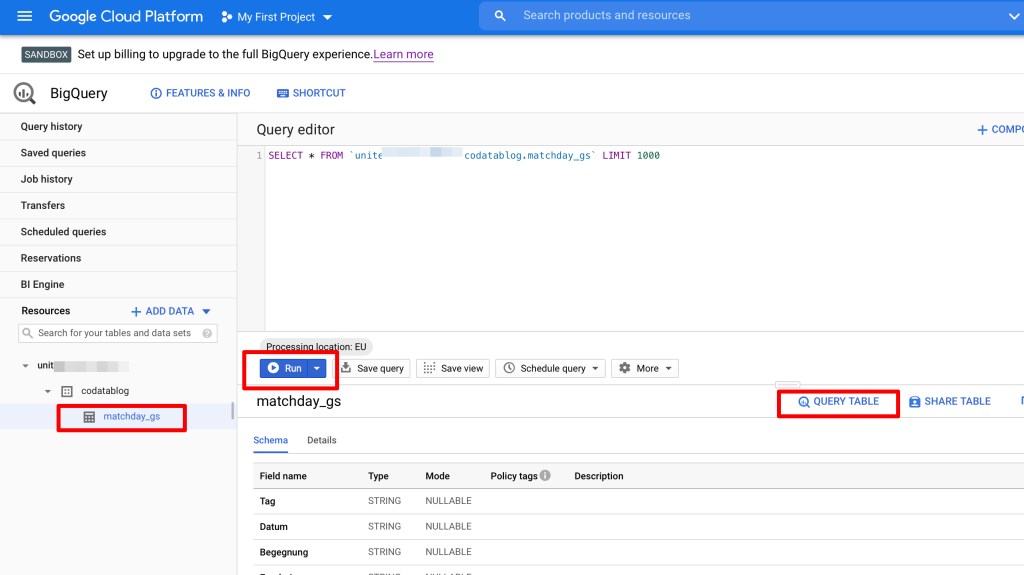
Task: Follow the Learn more billing link
Action: [x=403, y=54]
